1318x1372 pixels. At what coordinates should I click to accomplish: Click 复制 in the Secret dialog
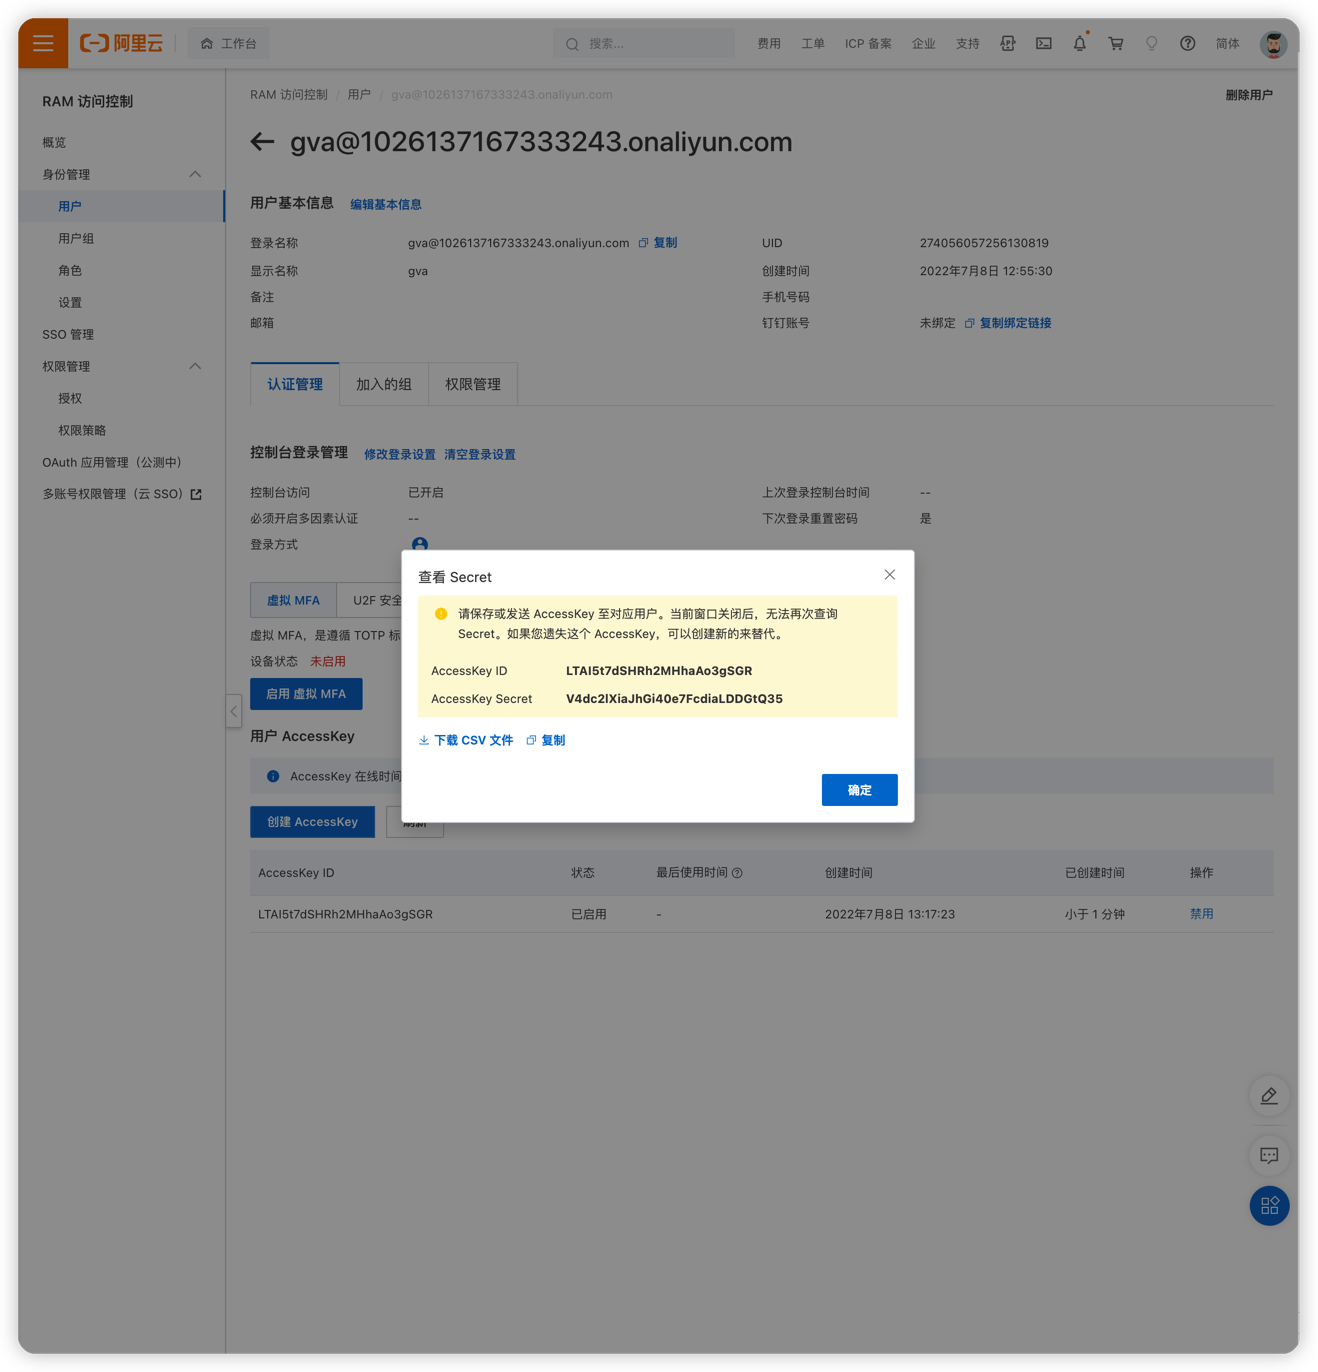click(x=546, y=740)
